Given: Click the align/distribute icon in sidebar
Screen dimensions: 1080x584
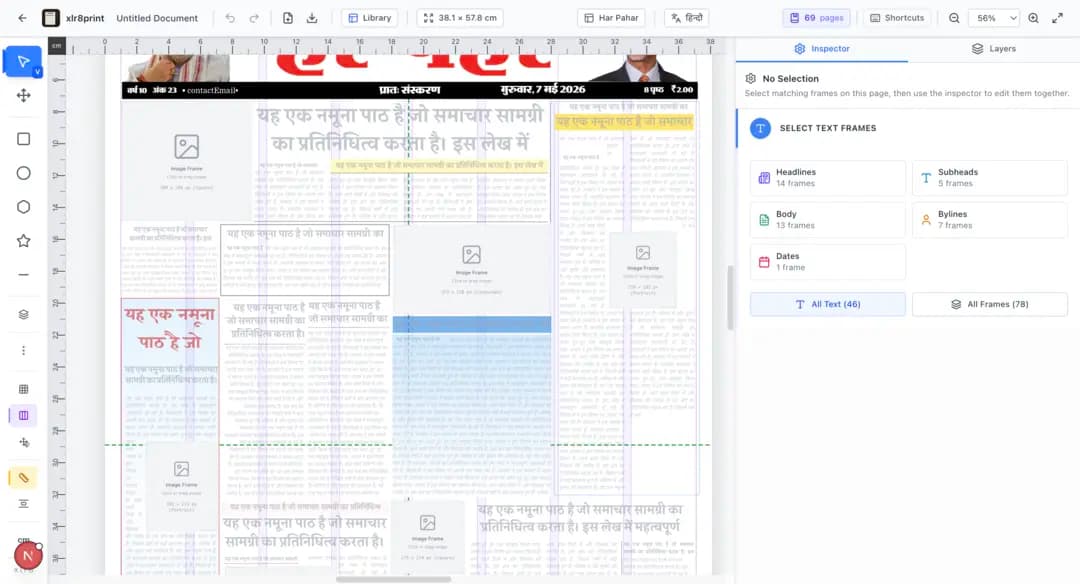Looking at the screenshot, I should (x=23, y=503).
